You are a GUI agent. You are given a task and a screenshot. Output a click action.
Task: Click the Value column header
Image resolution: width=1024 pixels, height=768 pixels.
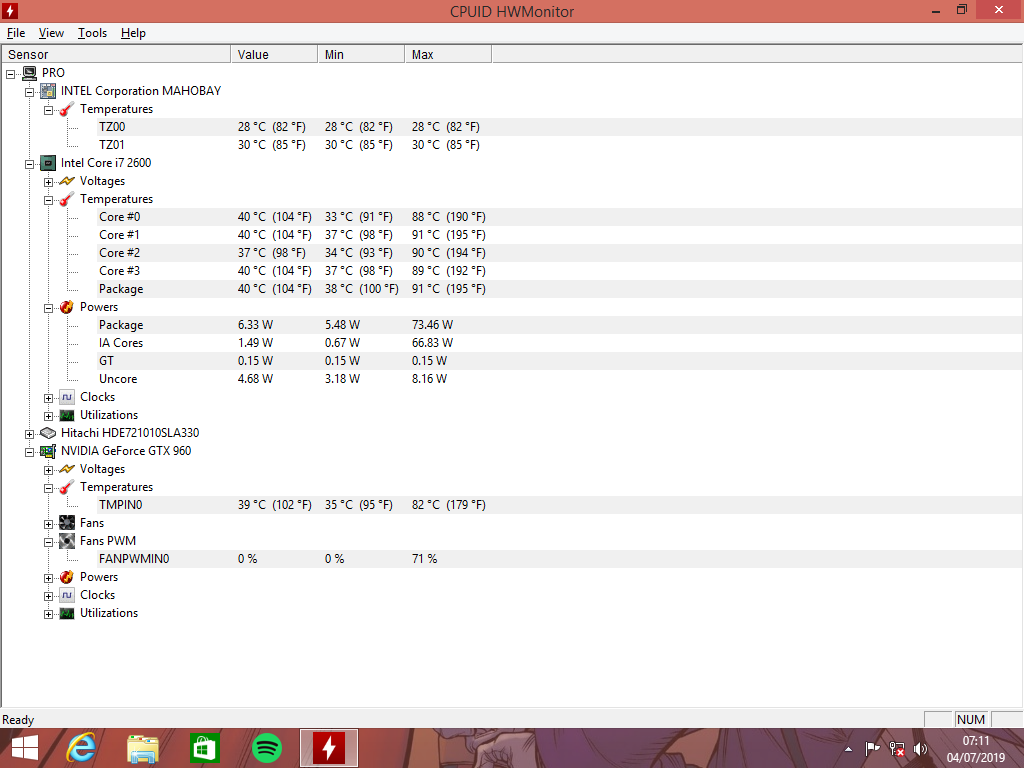click(274, 54)
